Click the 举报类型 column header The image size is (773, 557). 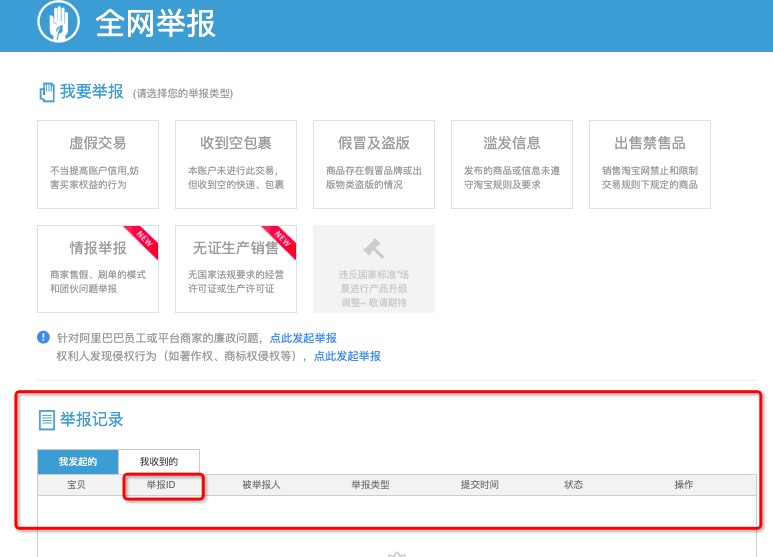pos(370,485)
